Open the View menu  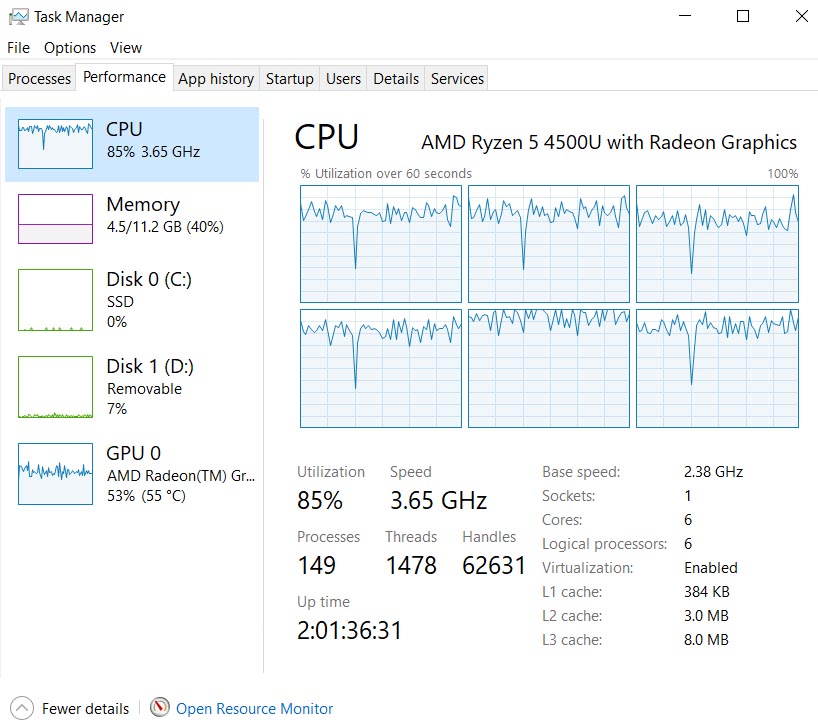[126, 48]
